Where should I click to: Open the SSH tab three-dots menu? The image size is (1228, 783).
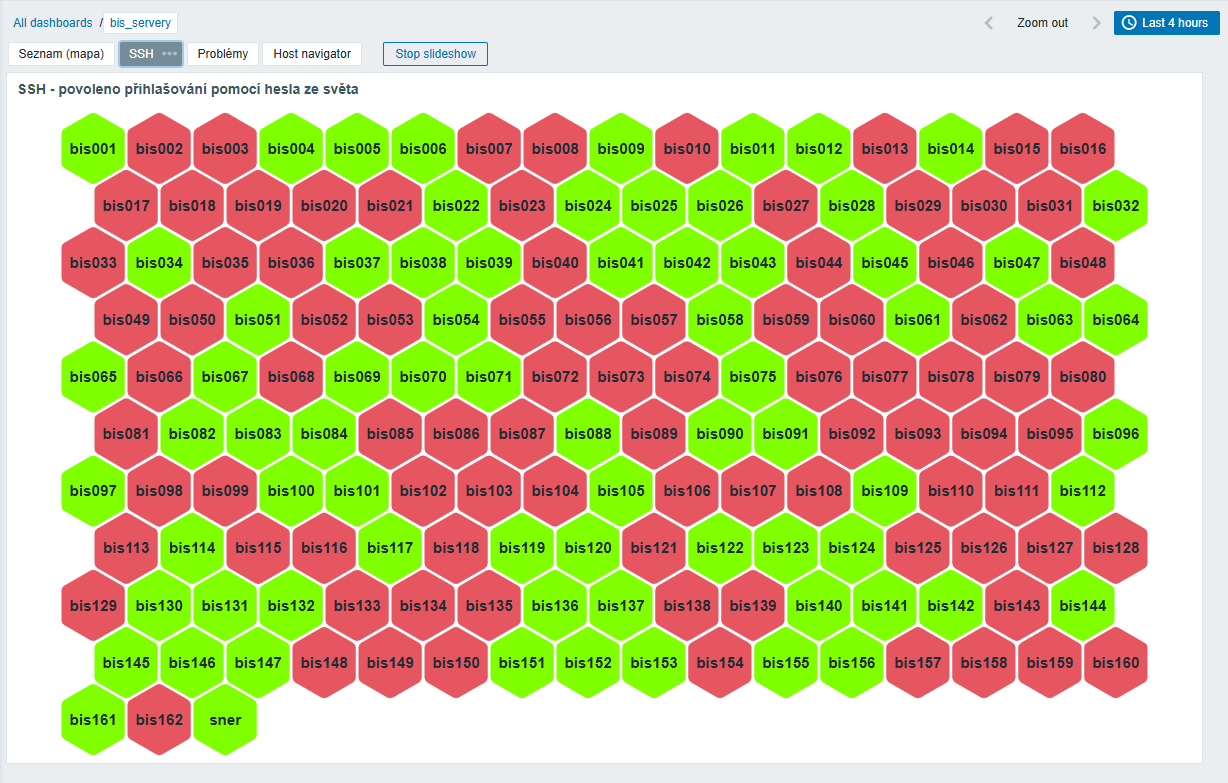[170, 54]
